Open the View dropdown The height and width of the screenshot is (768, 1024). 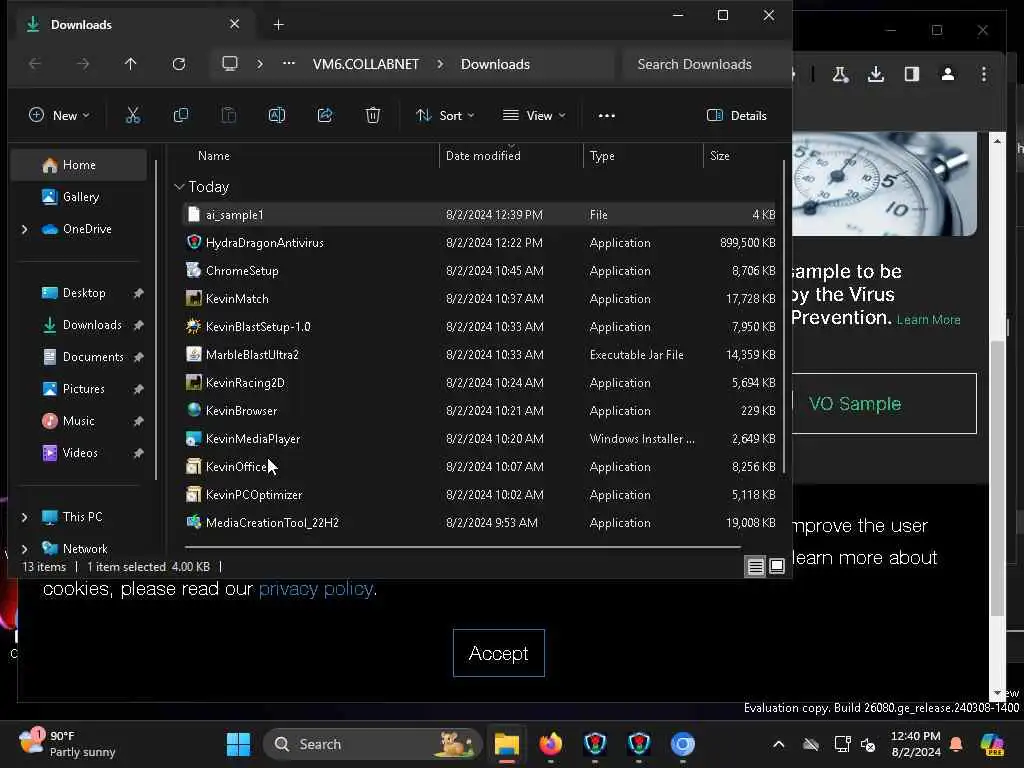534,116
